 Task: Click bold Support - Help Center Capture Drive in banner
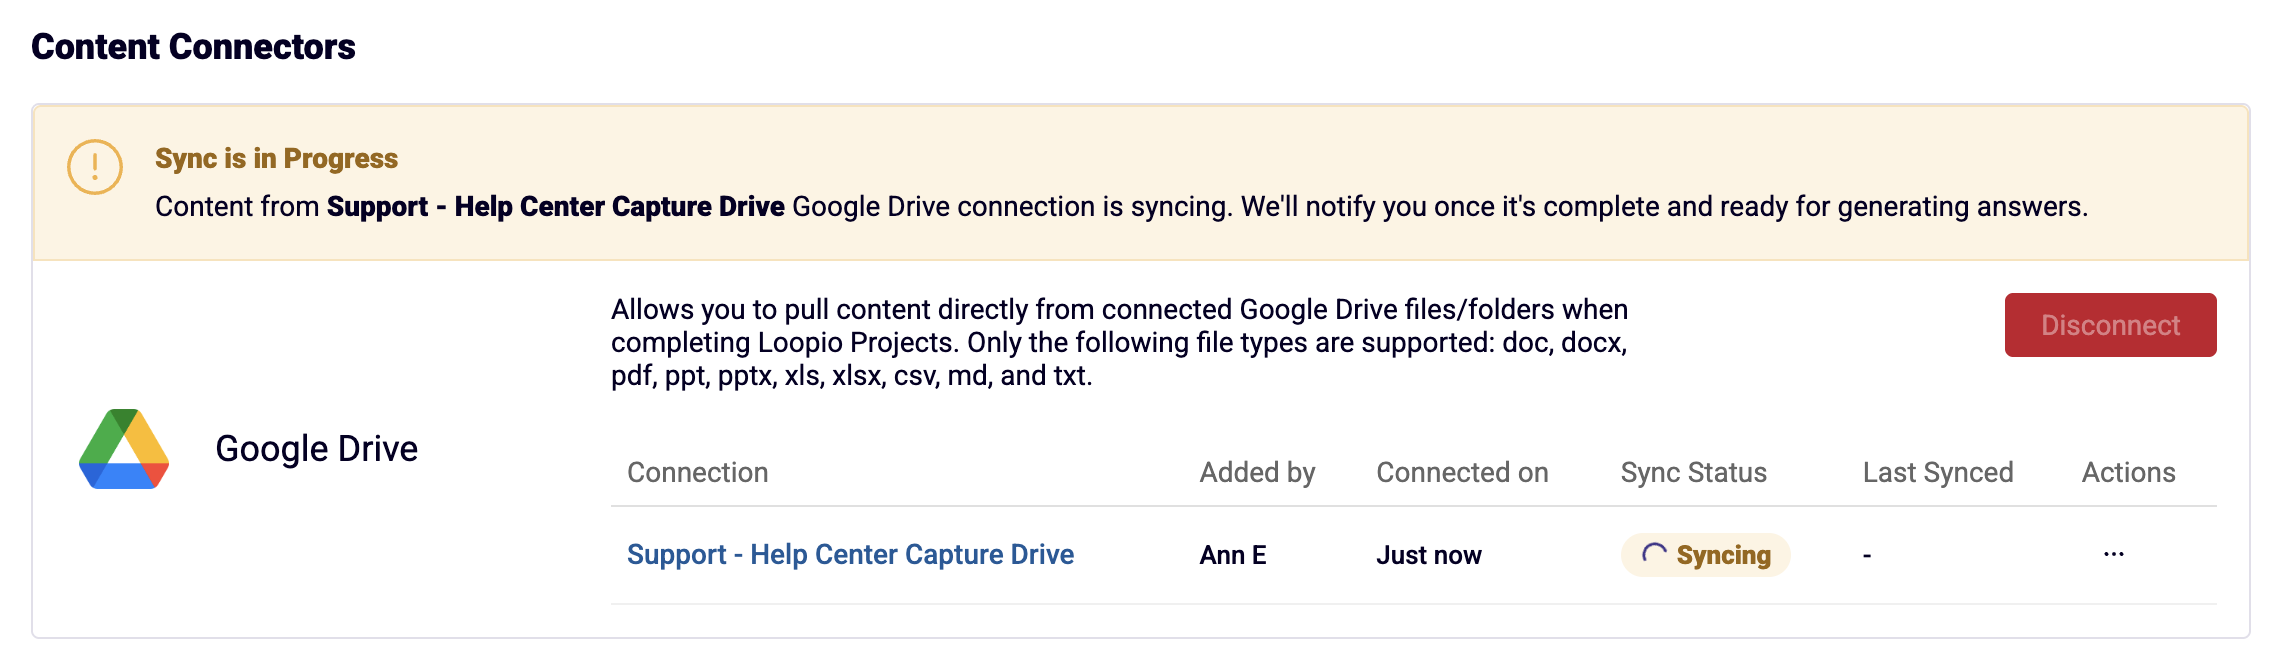(555, 206)
